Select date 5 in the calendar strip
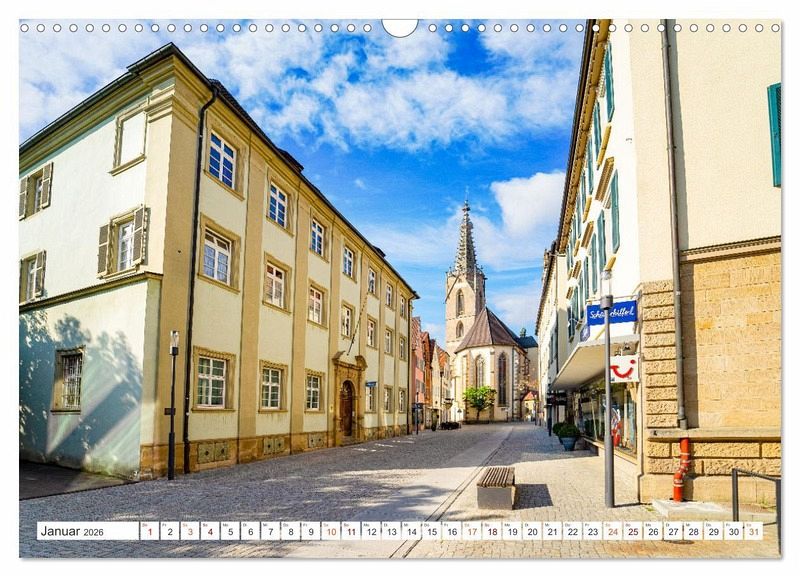The width and height of the screenshot is (800, 577). 230,531
